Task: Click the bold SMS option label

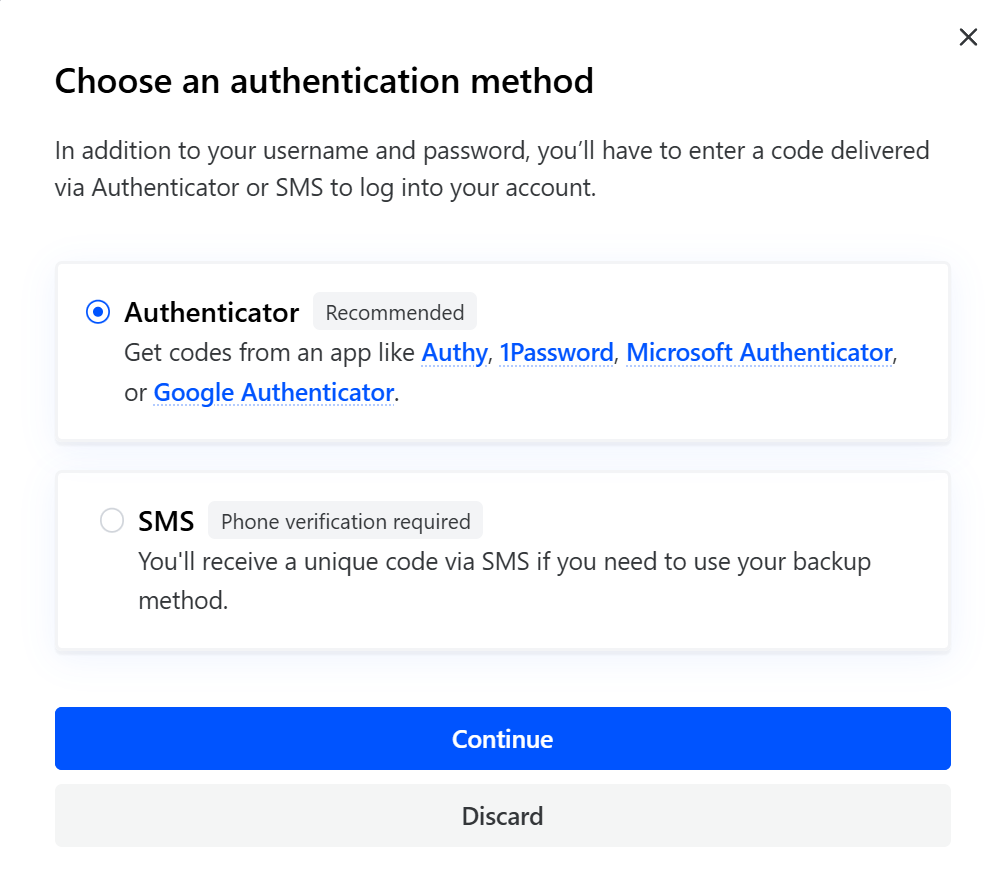Action: tap(165, 521)
